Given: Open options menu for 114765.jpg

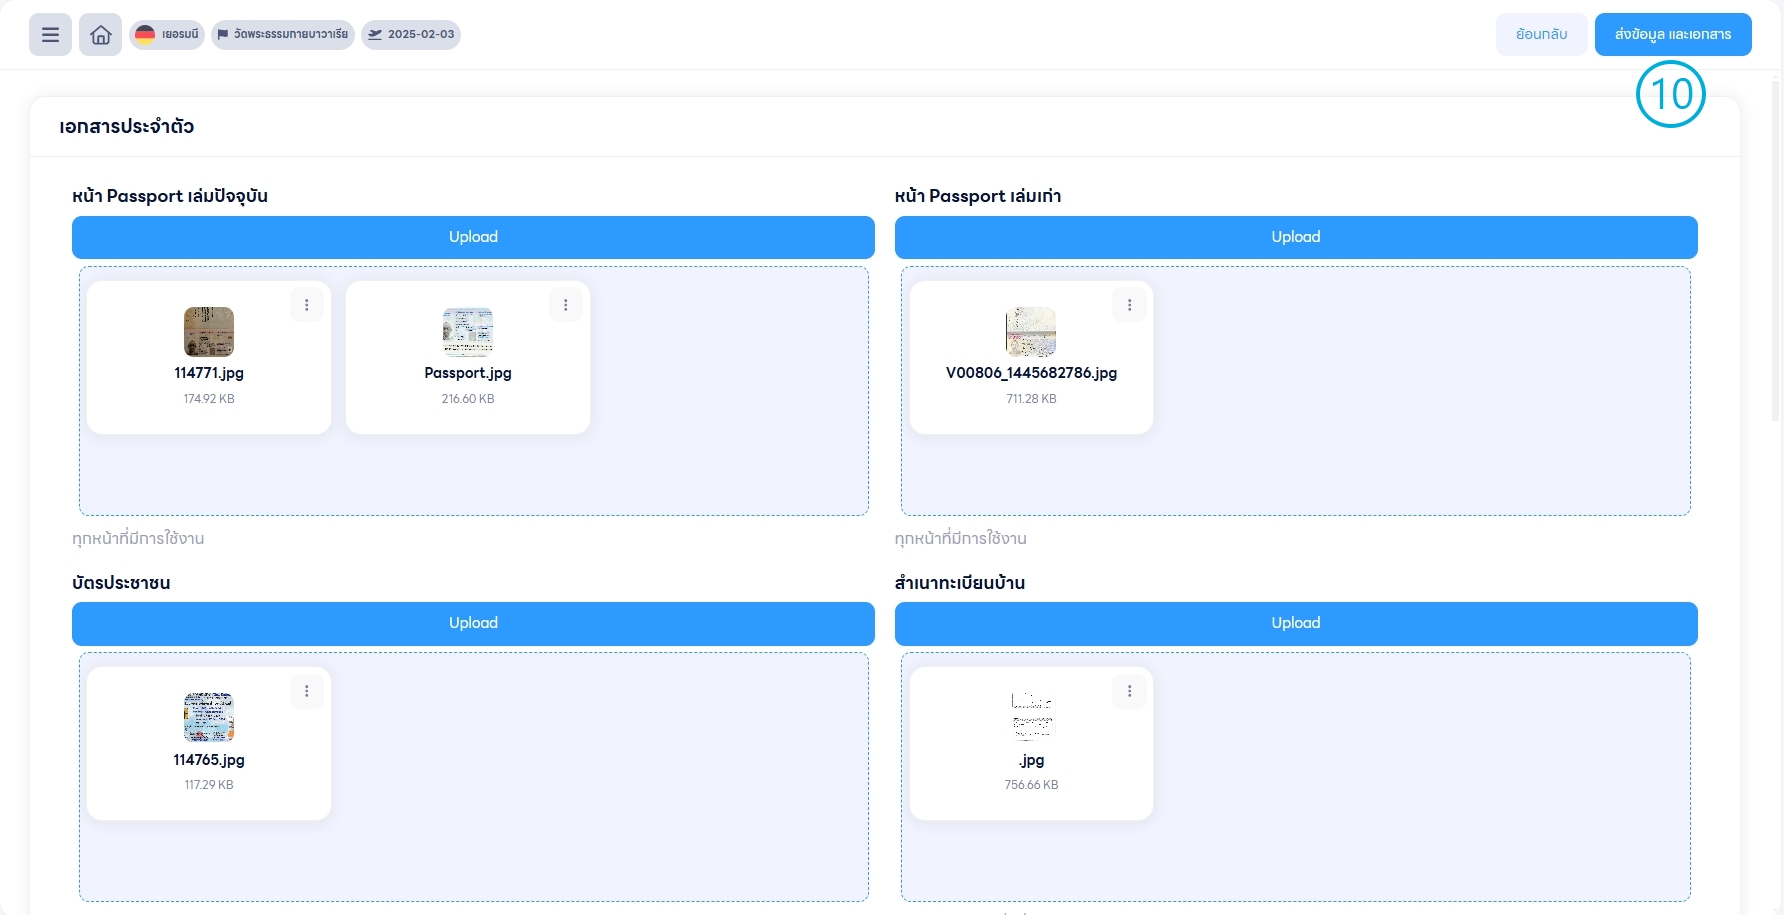Looking at the screenshot, I should point(307,691).
